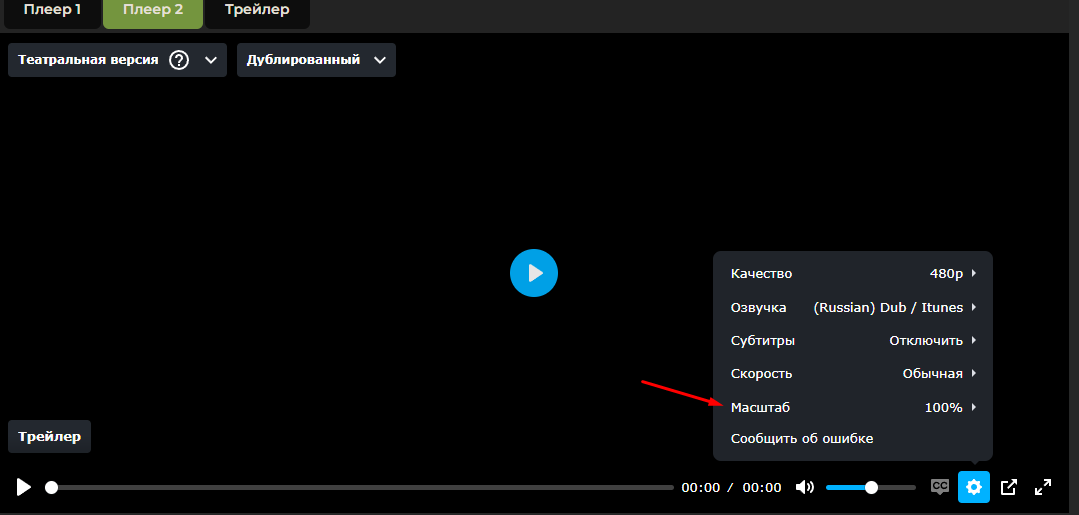Open the Дублированный dropdown
Screen dimensions: 1079x515
pos(317,60)
